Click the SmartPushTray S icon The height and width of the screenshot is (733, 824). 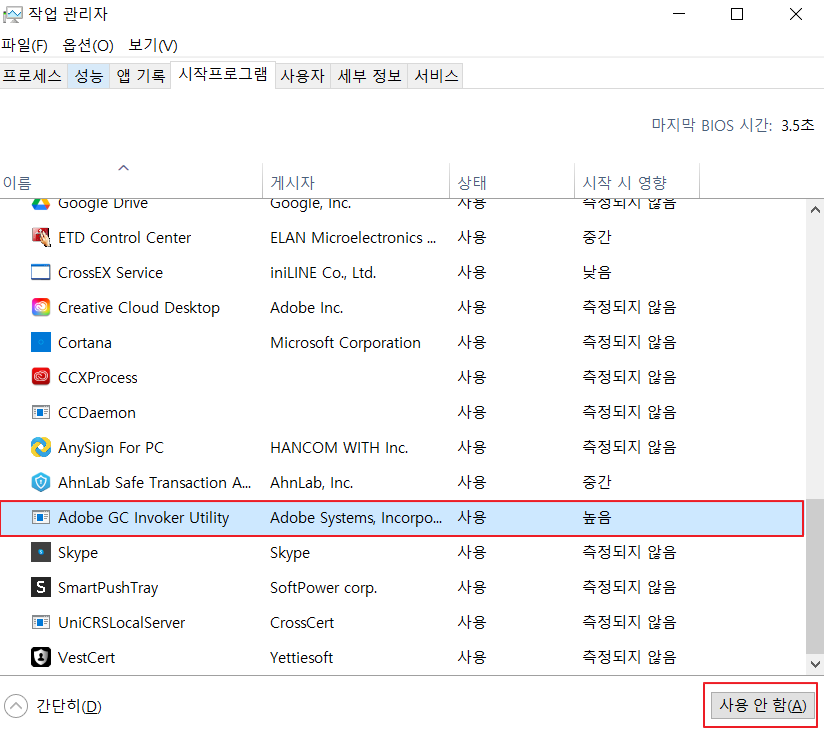pyautogui.click(x=41, y=587)
